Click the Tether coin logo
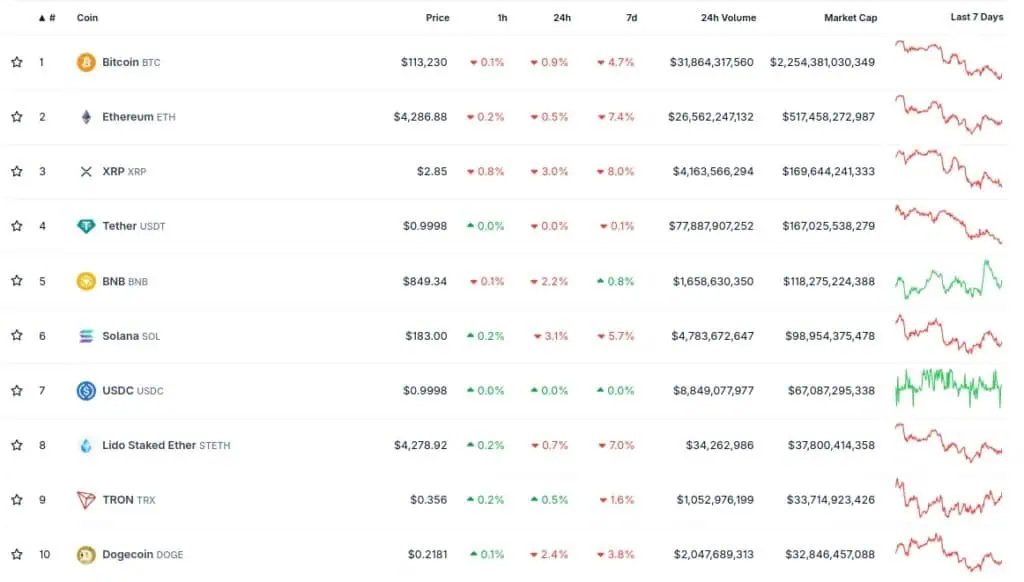This screenshot has height=582, width=1024. 86,226
